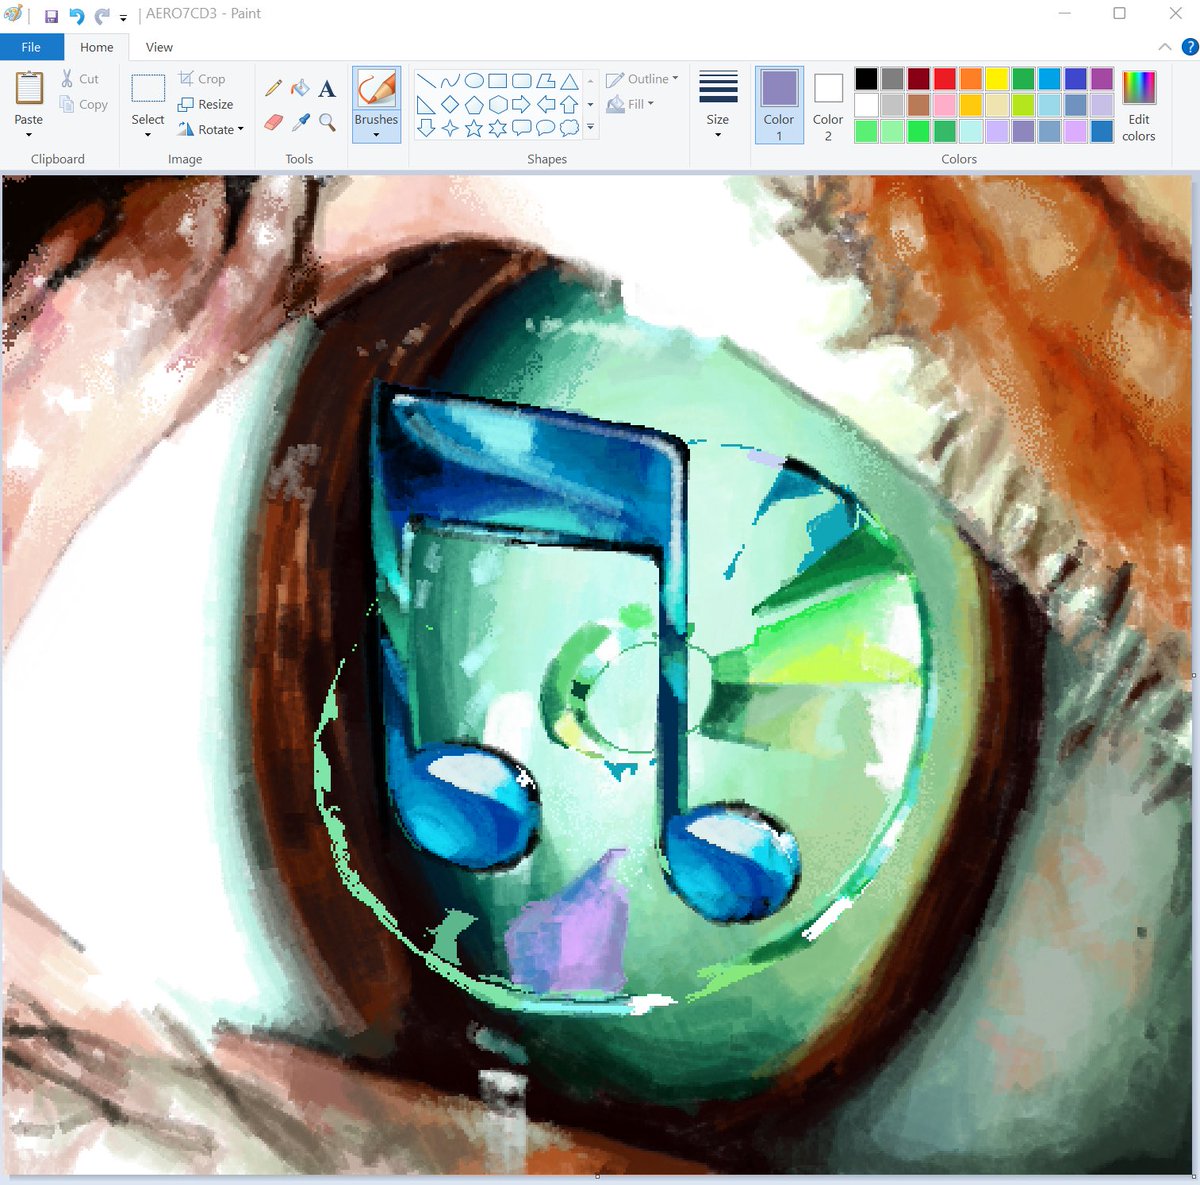Select the Text tool

coord(327,89)
